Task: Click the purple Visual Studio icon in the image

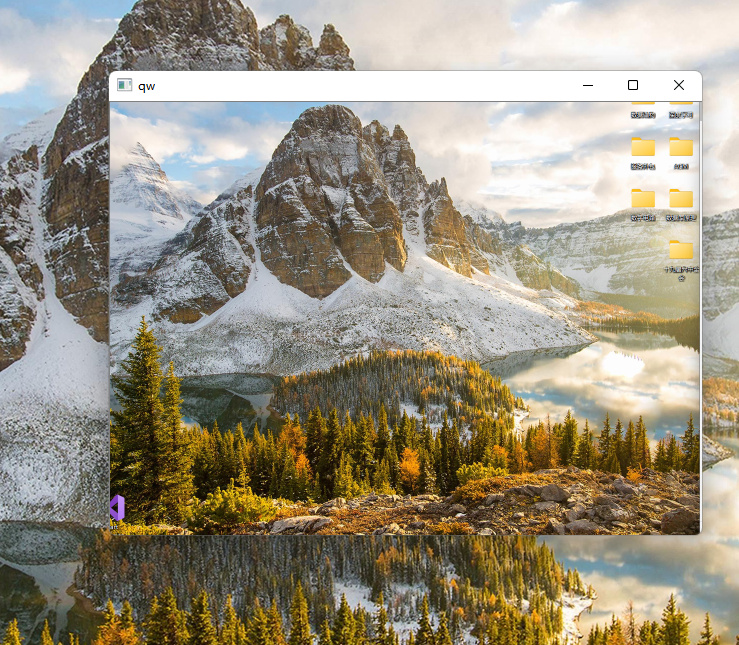Action: coord(117,508)
